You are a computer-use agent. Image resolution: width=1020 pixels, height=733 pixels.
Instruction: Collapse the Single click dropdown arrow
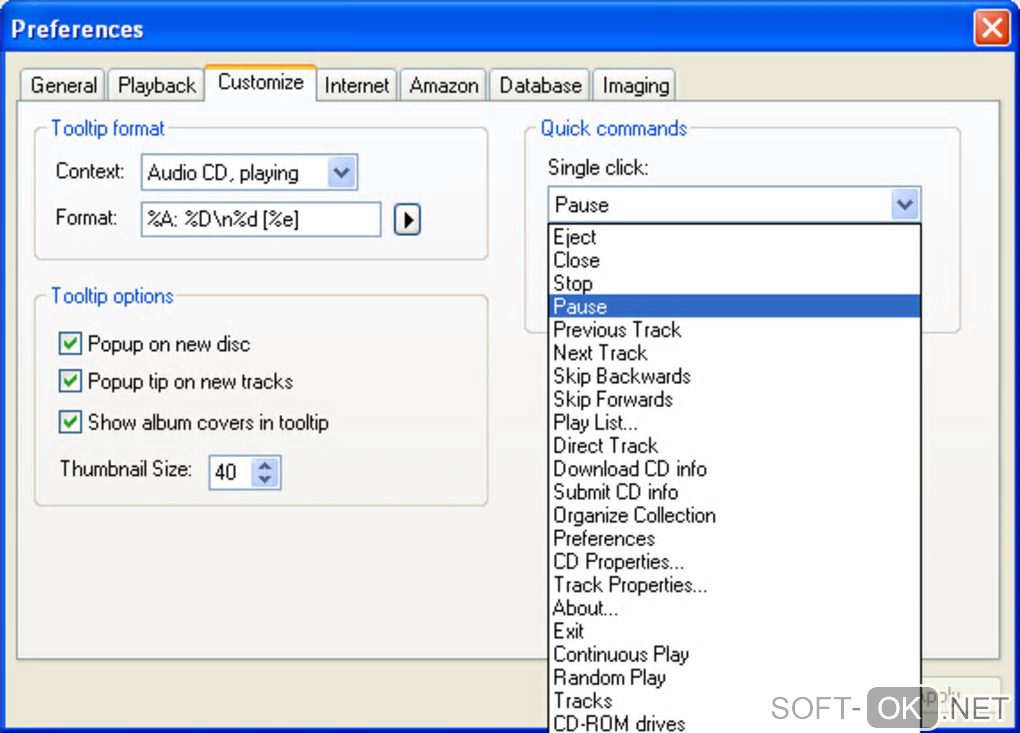click(905, 205)
